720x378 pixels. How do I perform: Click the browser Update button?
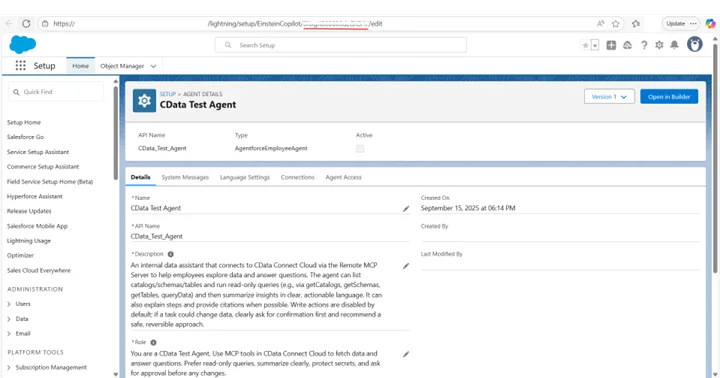pyautogui.click(x=675, y=23)
